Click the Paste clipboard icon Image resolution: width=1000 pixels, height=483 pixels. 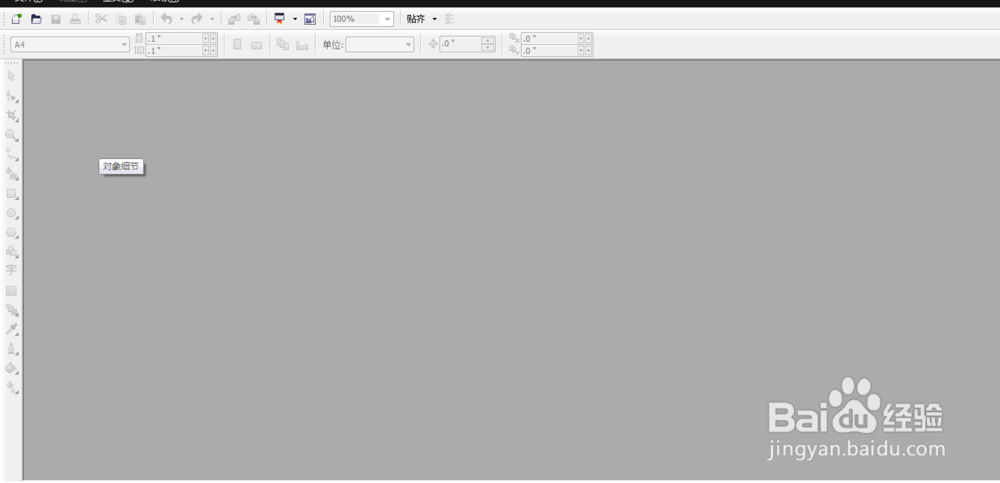pos(140,19)
